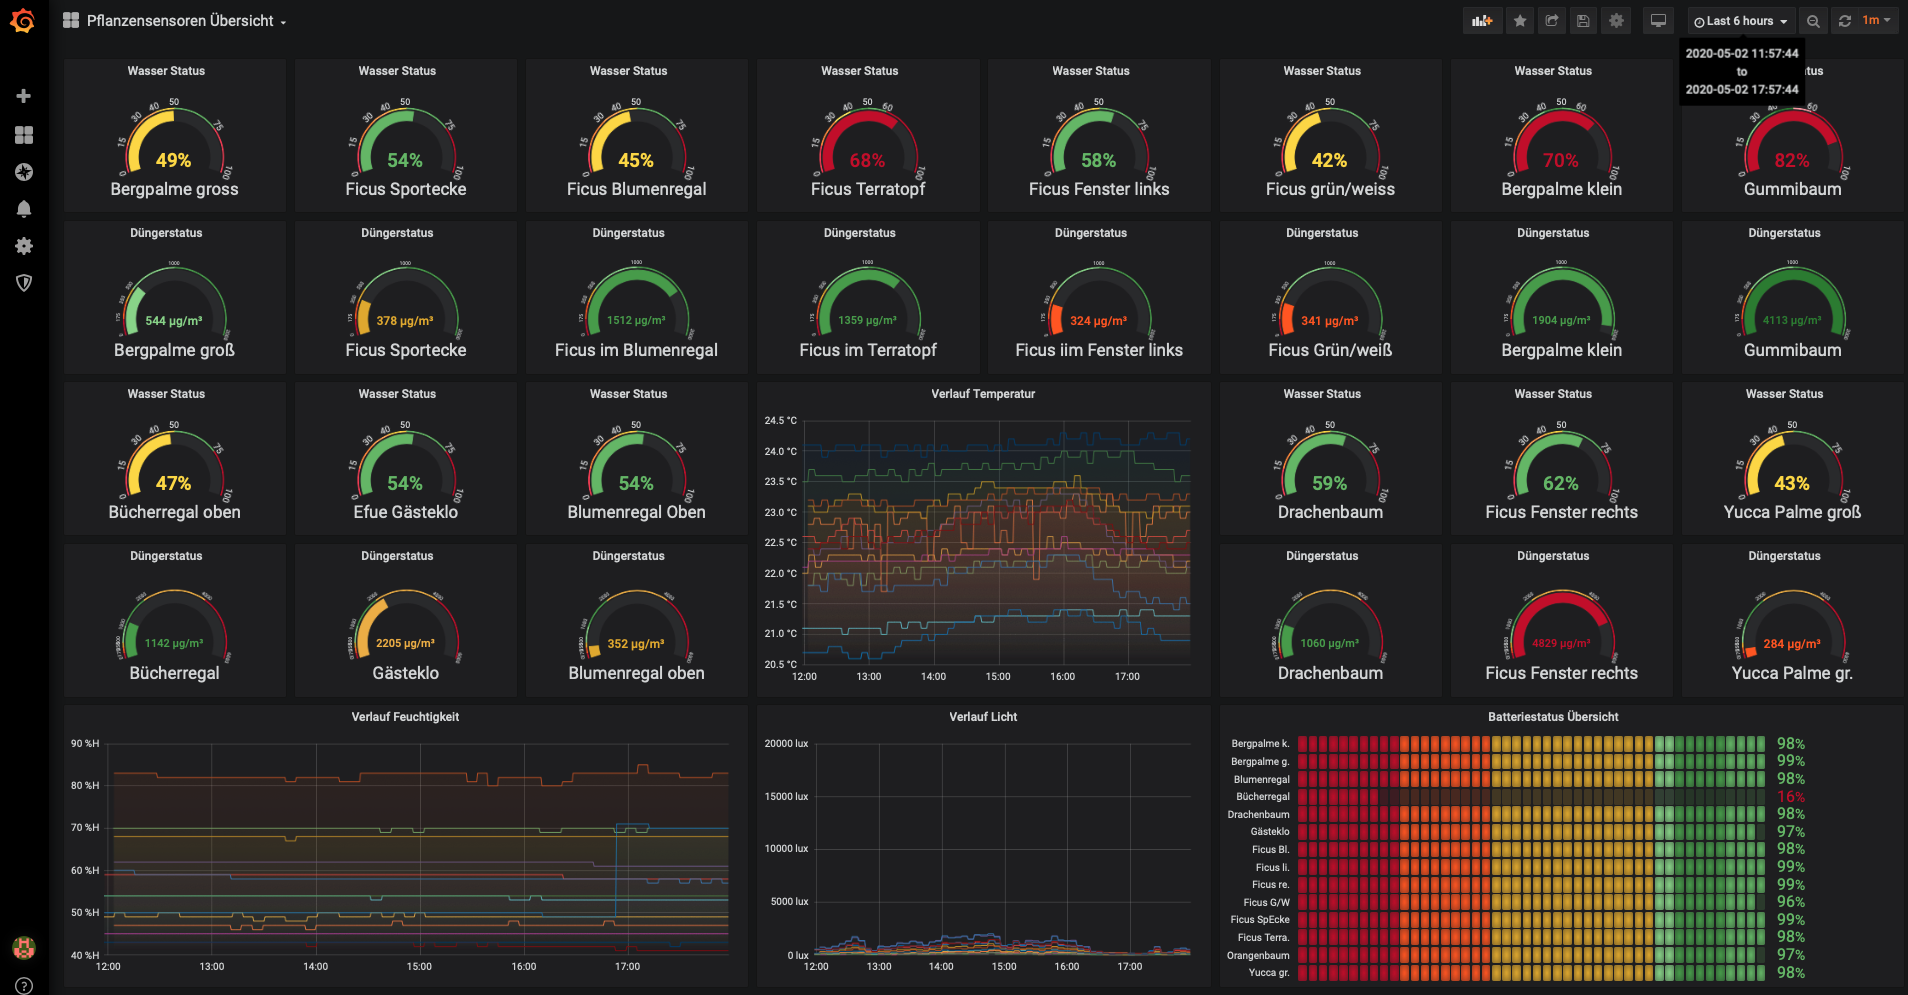The height and width of the screenshot is (995, 1908).
Task: Open Explore compass icon in sidebar
Action: pyautogui.click(x=24, y=172)
